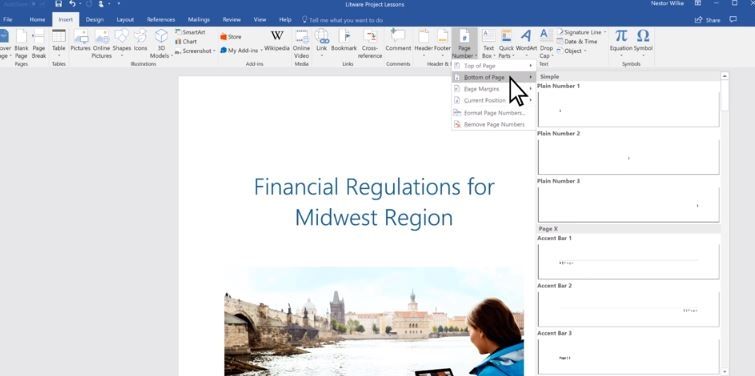755x376 pixels.
Task: Insert a Blank Page
Action: tap(21, 43)
